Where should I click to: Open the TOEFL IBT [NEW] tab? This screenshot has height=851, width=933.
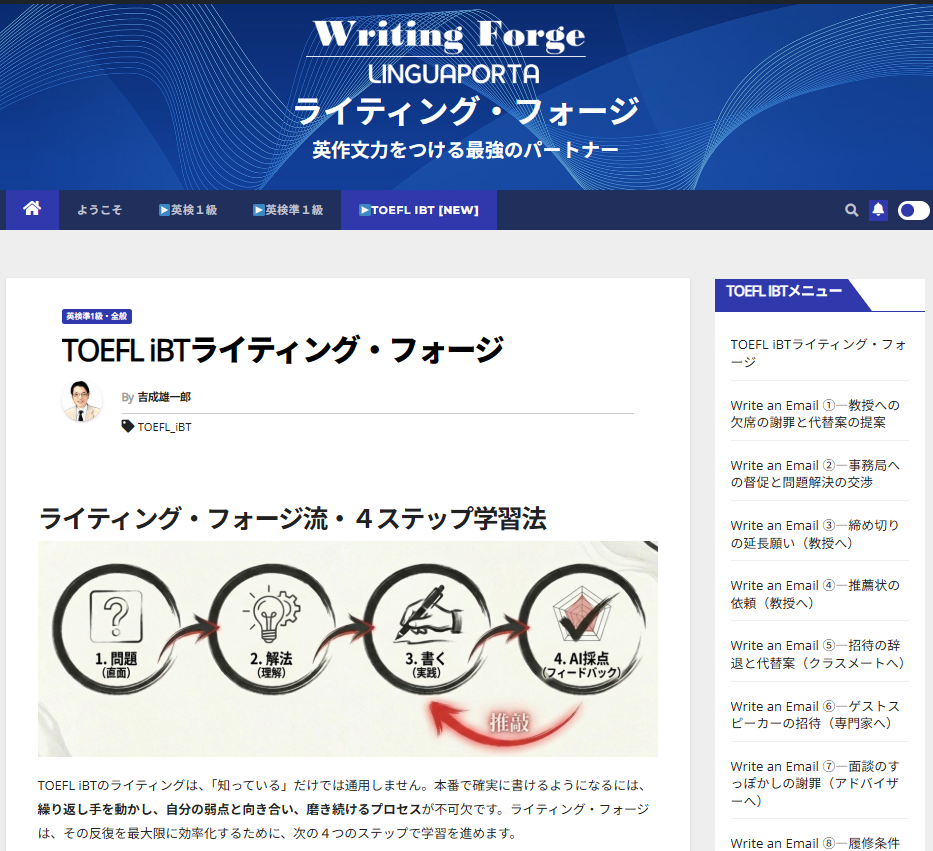418,210
